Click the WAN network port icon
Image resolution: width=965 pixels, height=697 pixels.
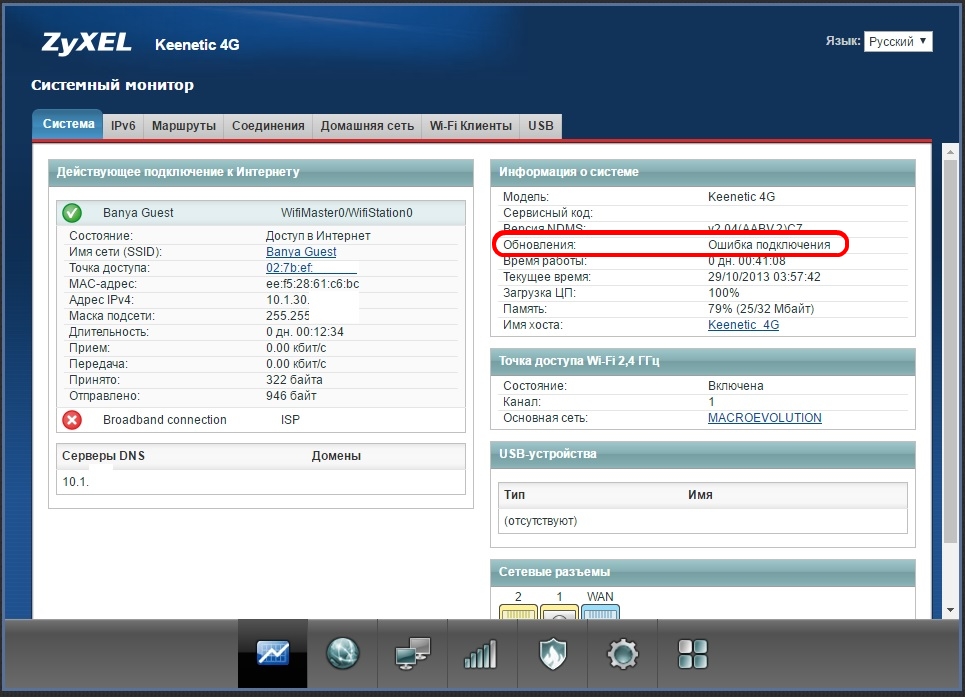600,611
